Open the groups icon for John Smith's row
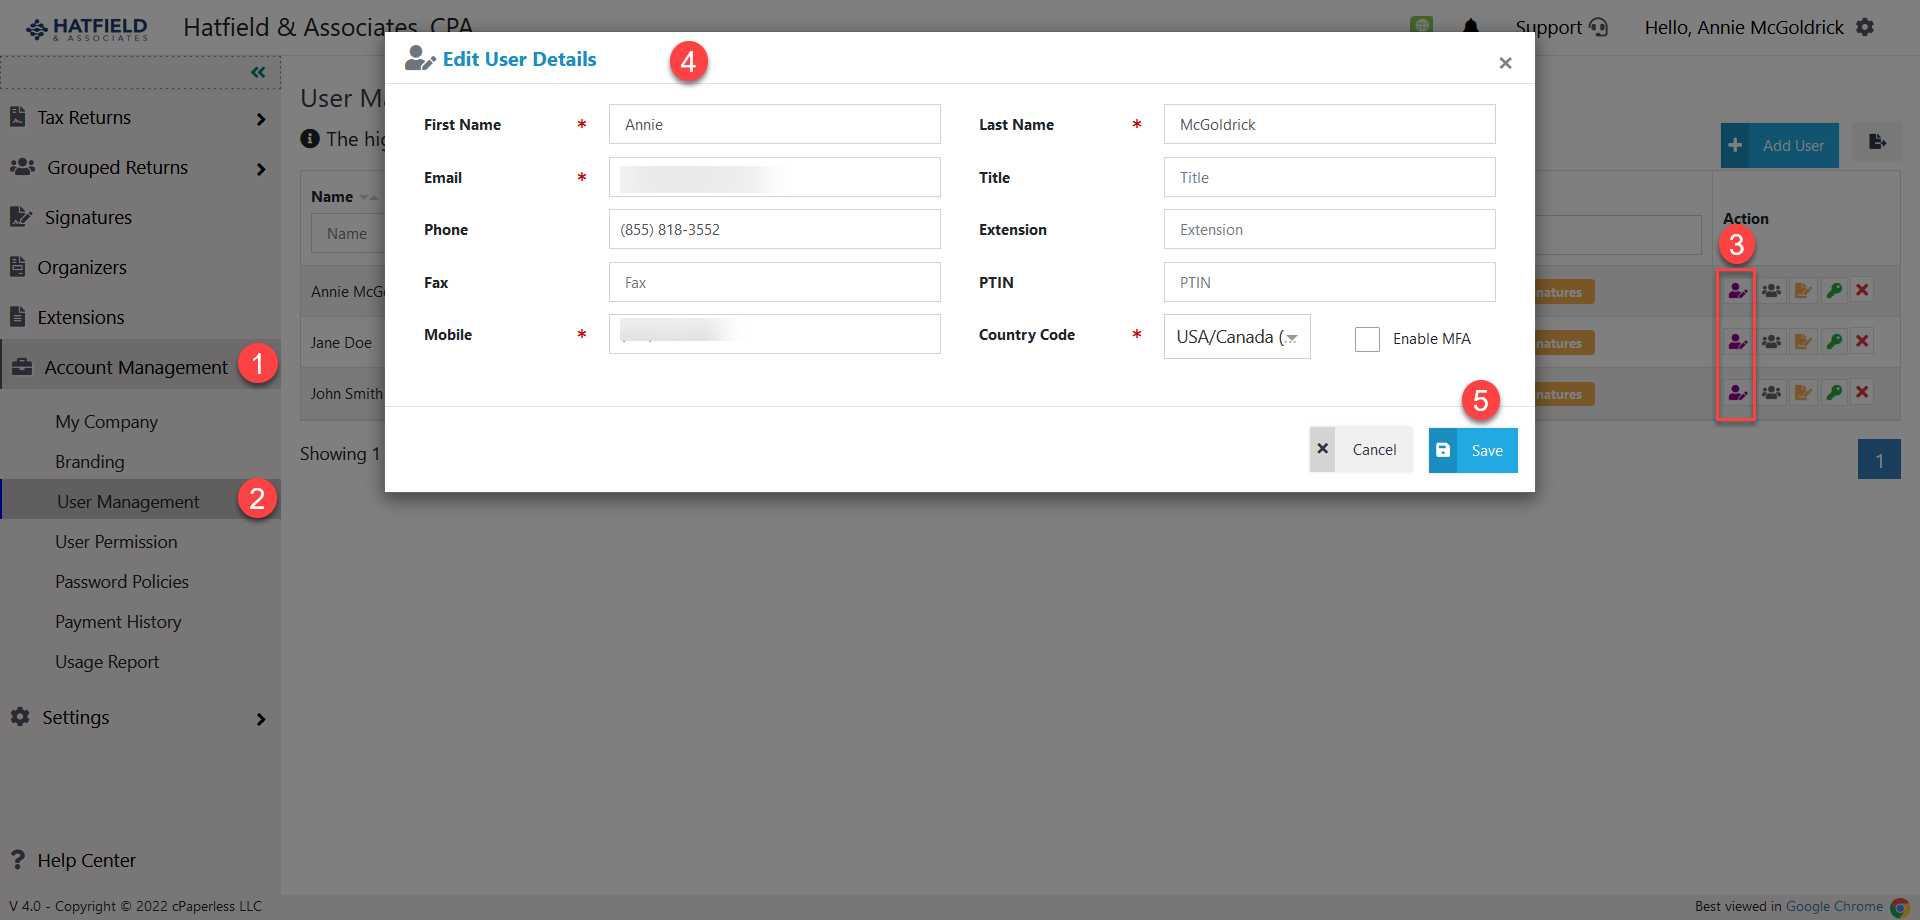 (x=1771, y=392)
